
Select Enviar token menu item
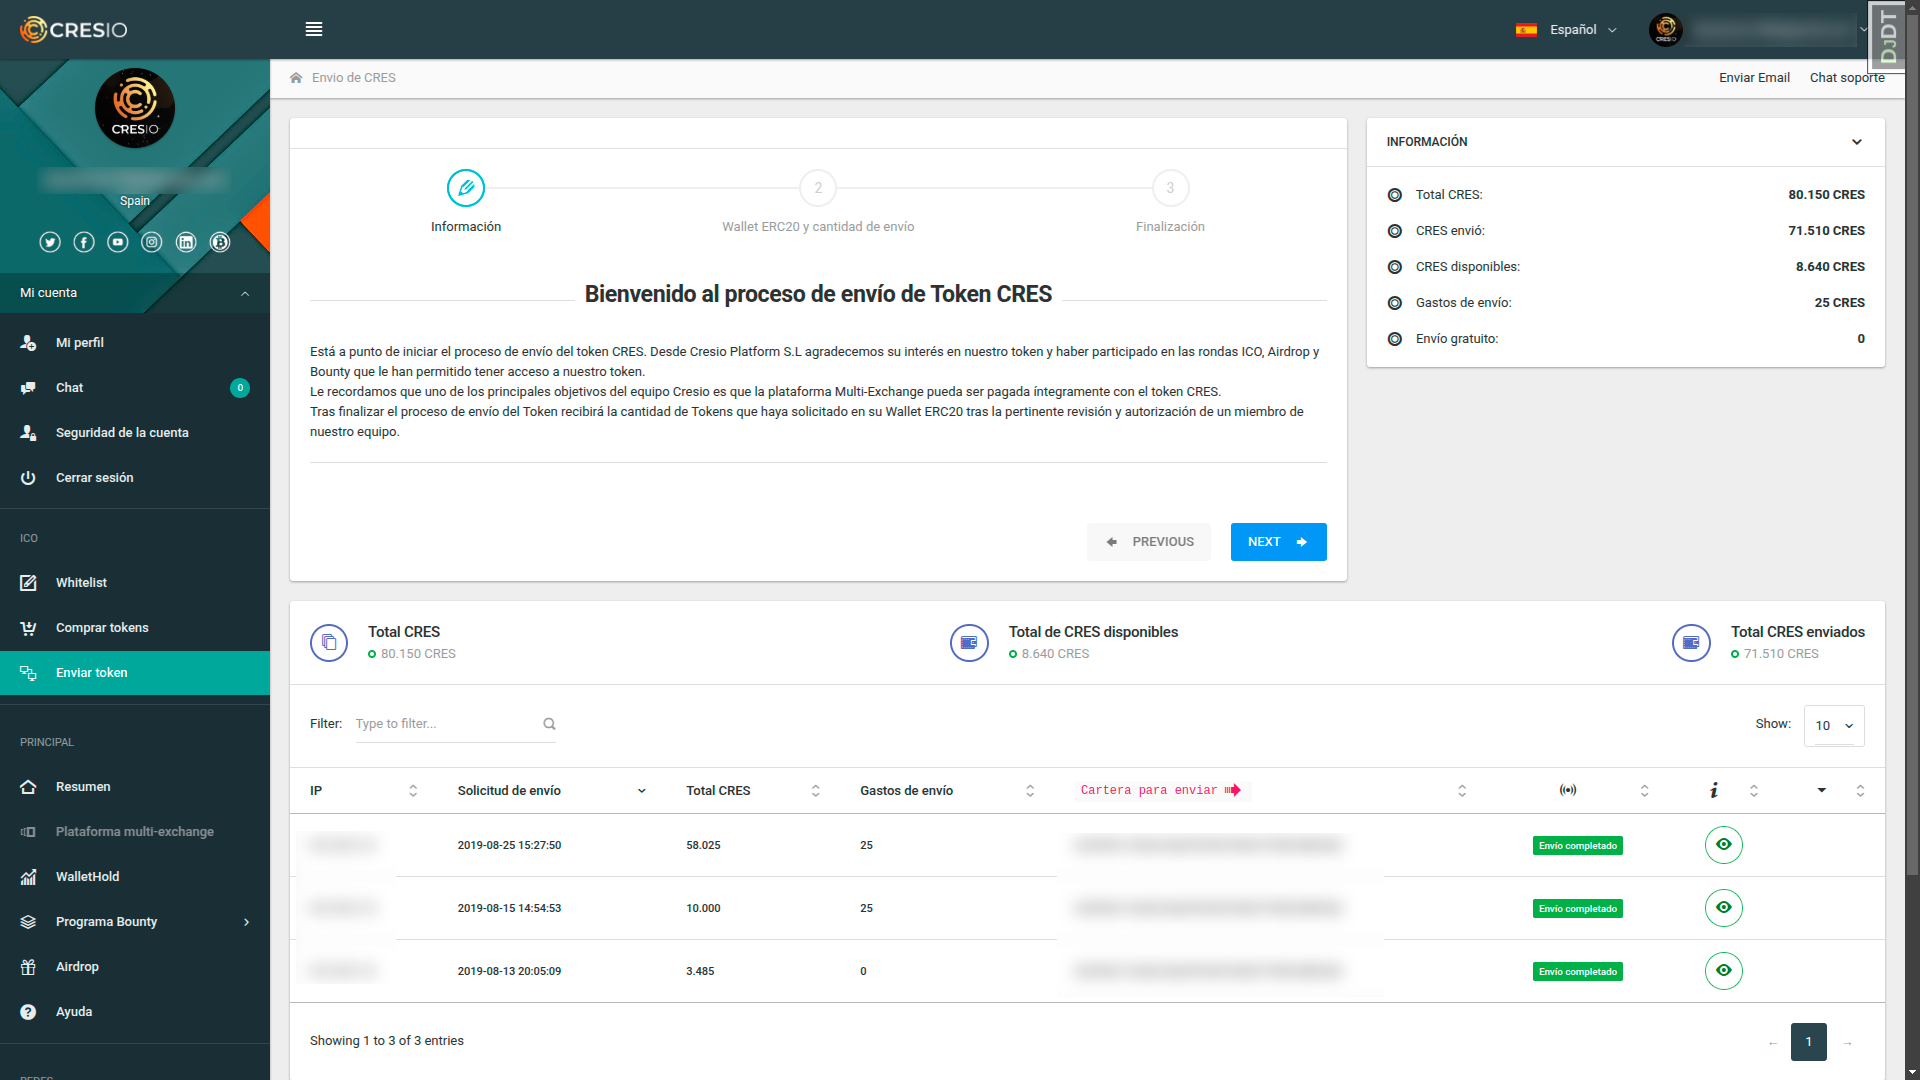(135, 673)
